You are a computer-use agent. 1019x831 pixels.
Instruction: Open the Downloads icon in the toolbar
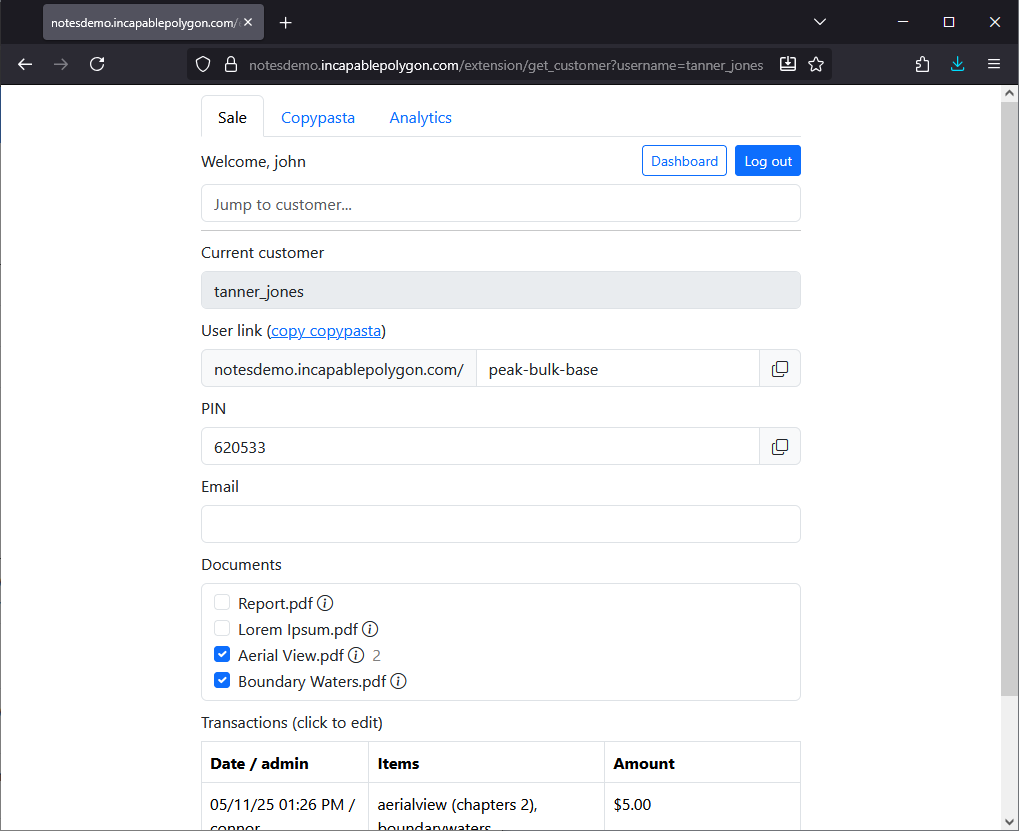957,63
